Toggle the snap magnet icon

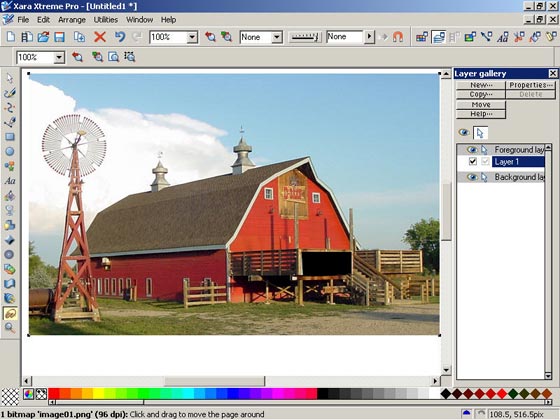(398, 37)
